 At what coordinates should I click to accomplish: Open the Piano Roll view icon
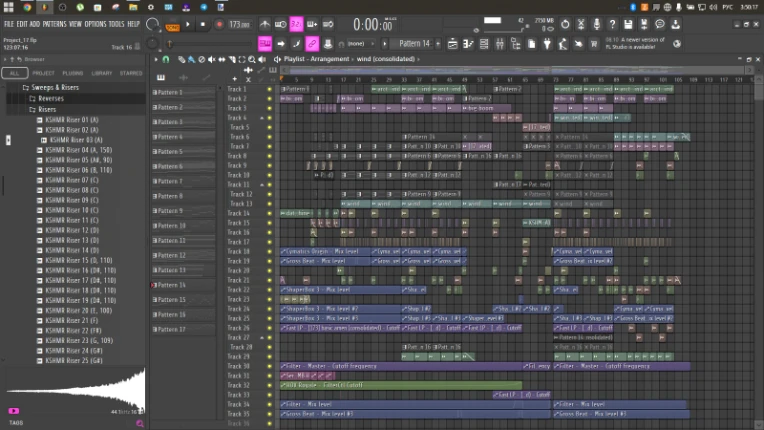(x=468, y=44)
